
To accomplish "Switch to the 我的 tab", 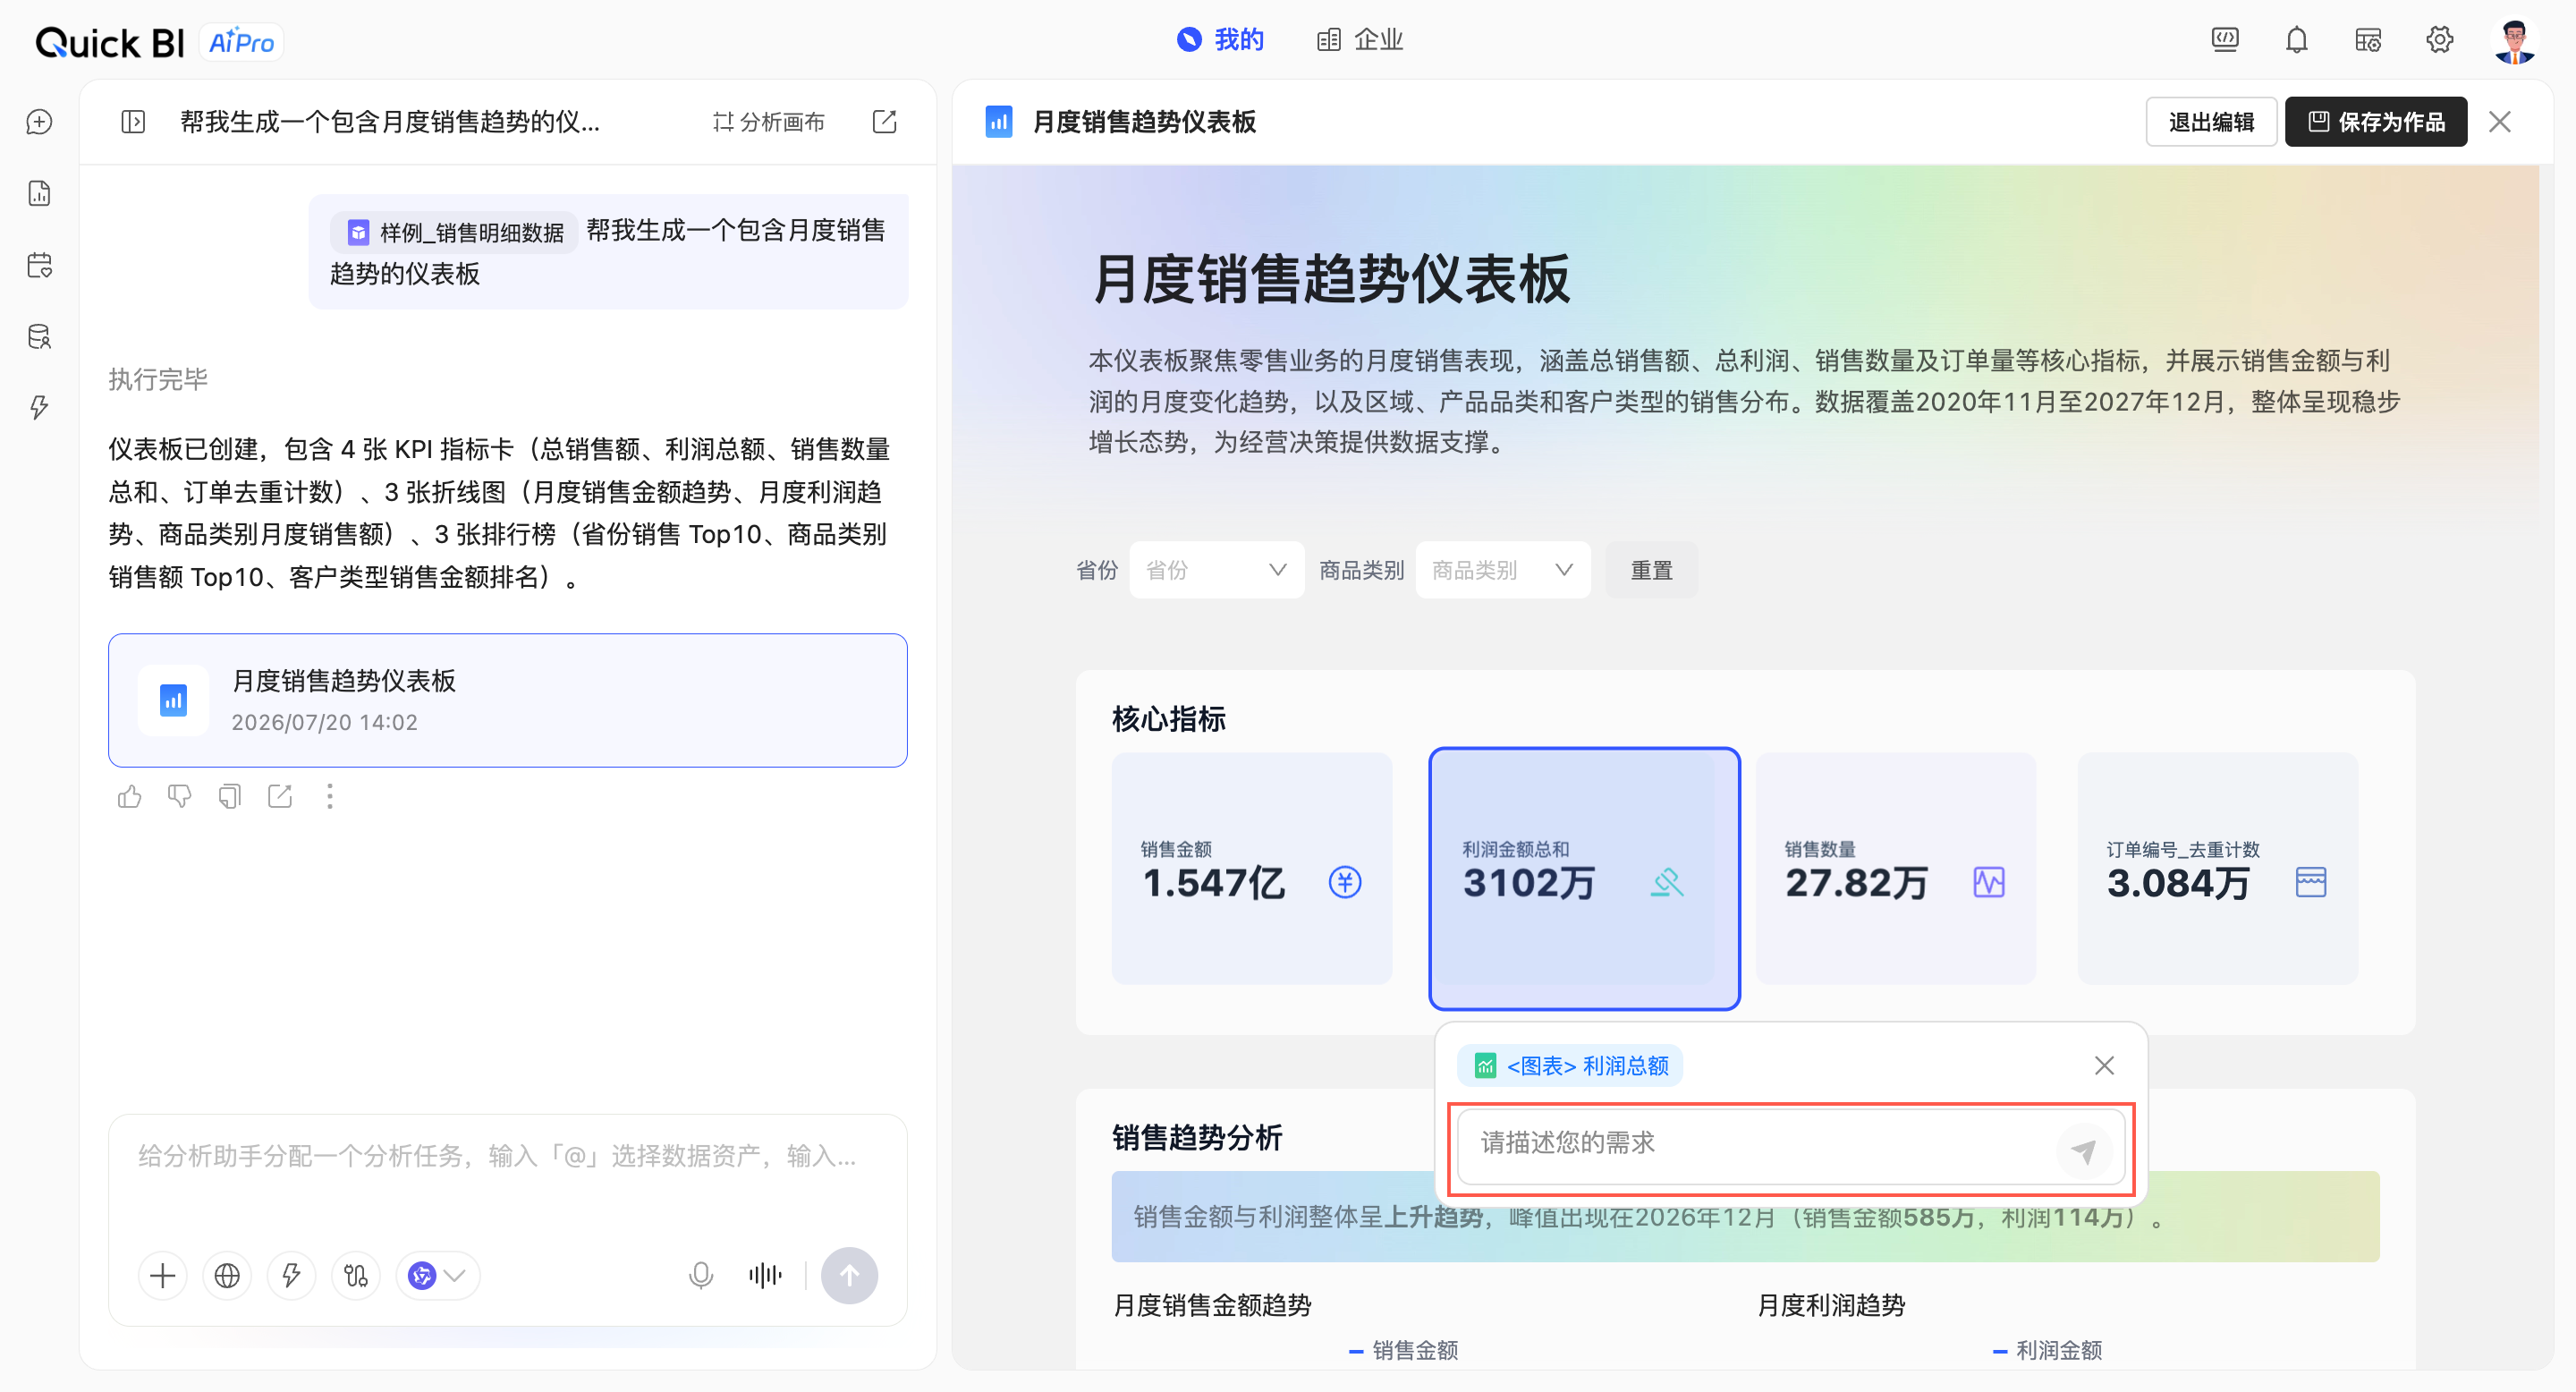I will tap(1220, 40).
